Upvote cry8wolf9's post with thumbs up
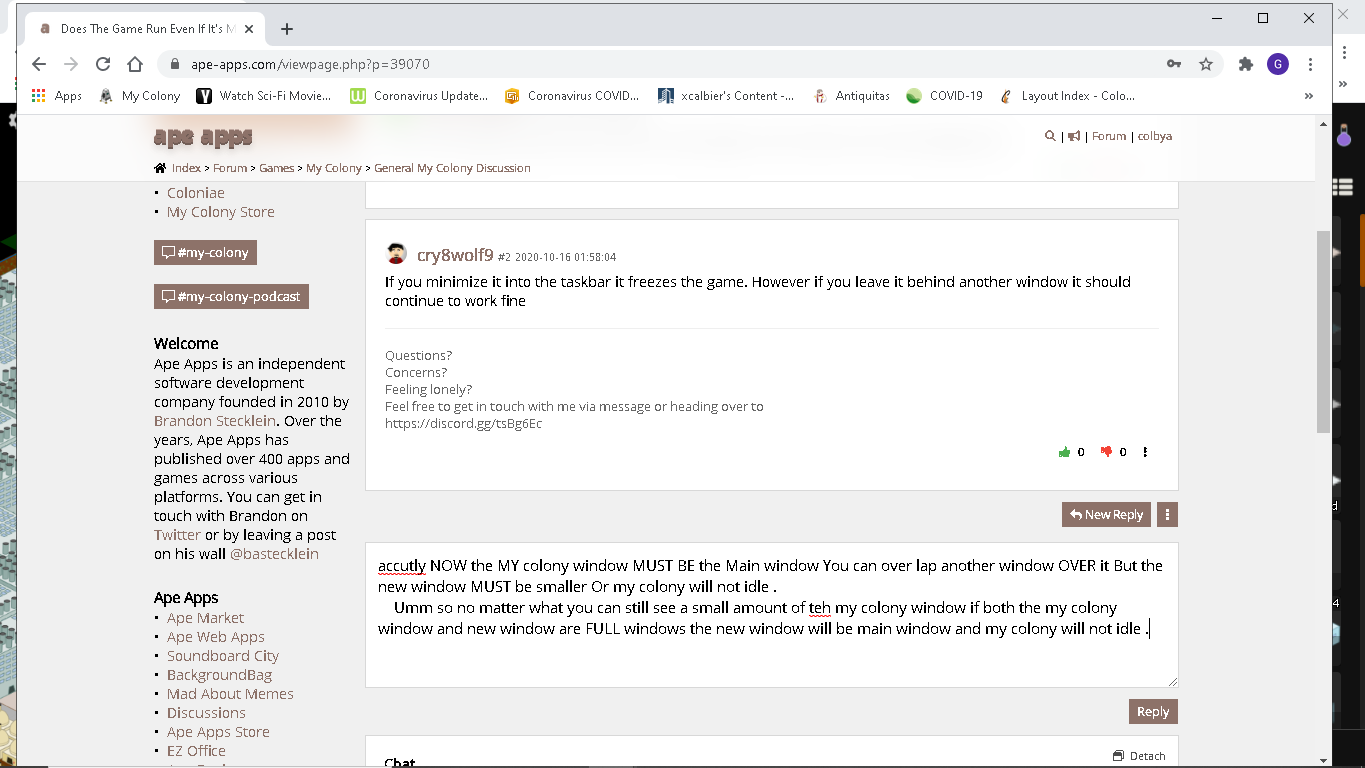Screen dimensions: 1365x768 1065,452
